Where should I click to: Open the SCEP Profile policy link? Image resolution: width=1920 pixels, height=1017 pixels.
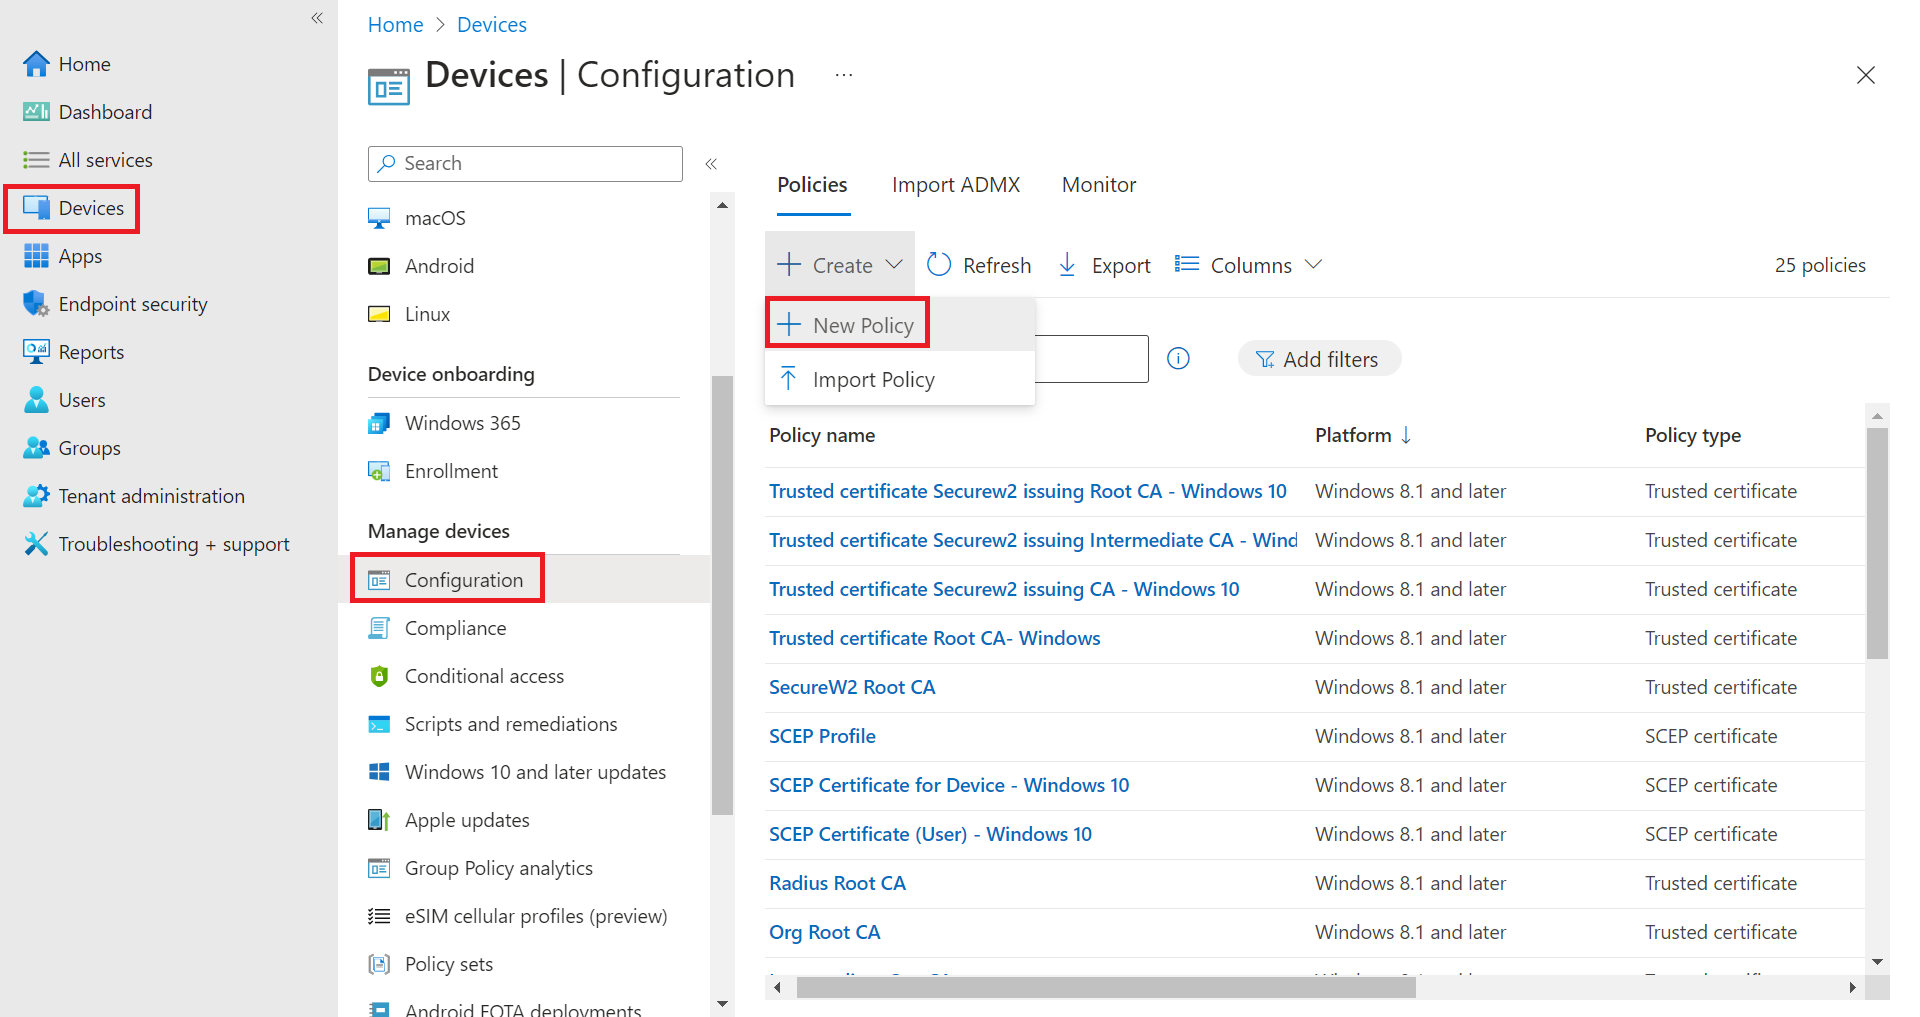pos(822,736)
